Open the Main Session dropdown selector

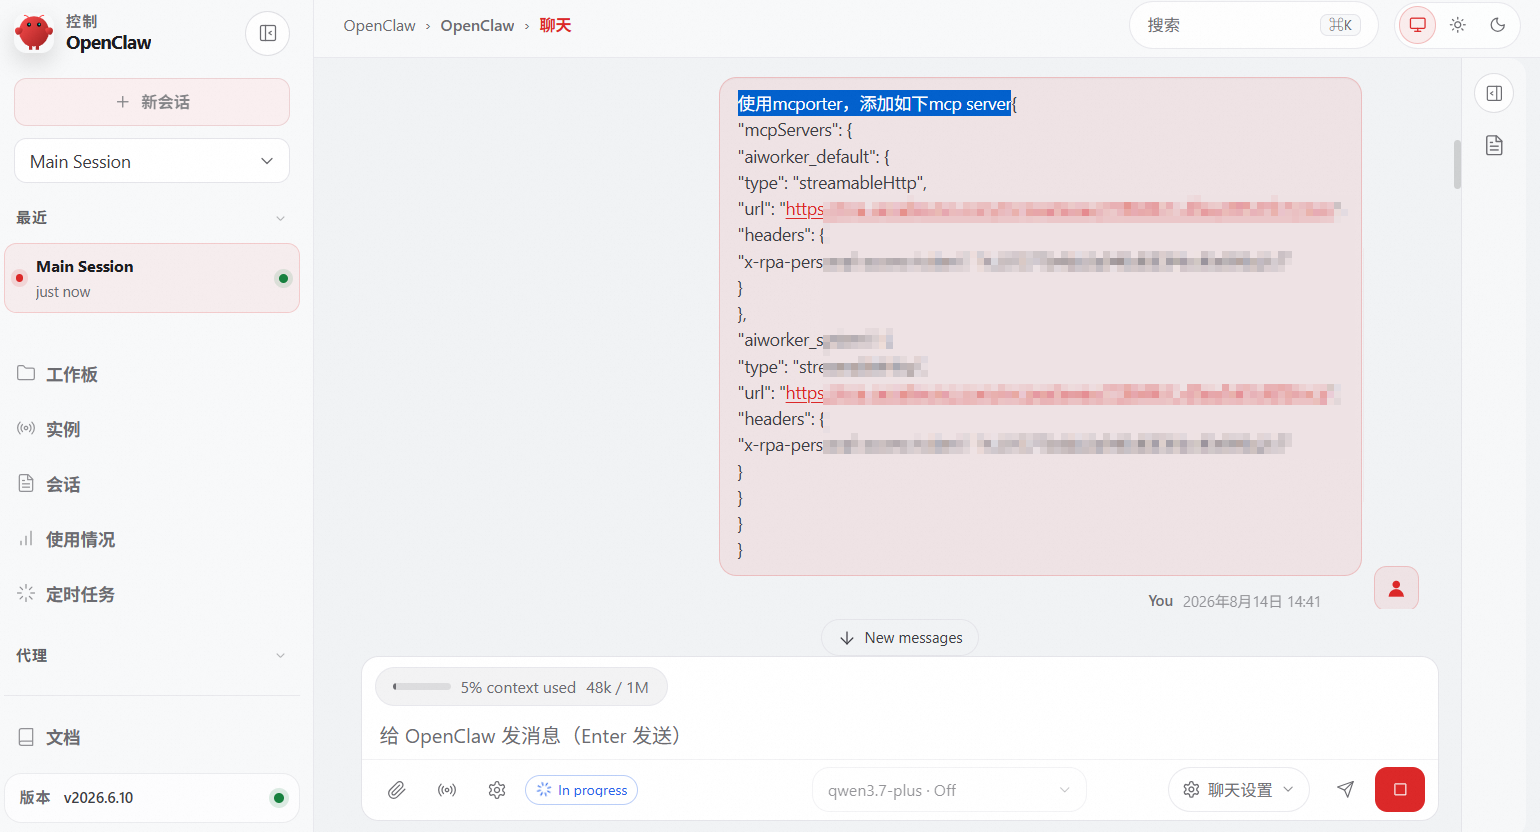point(152,161)
